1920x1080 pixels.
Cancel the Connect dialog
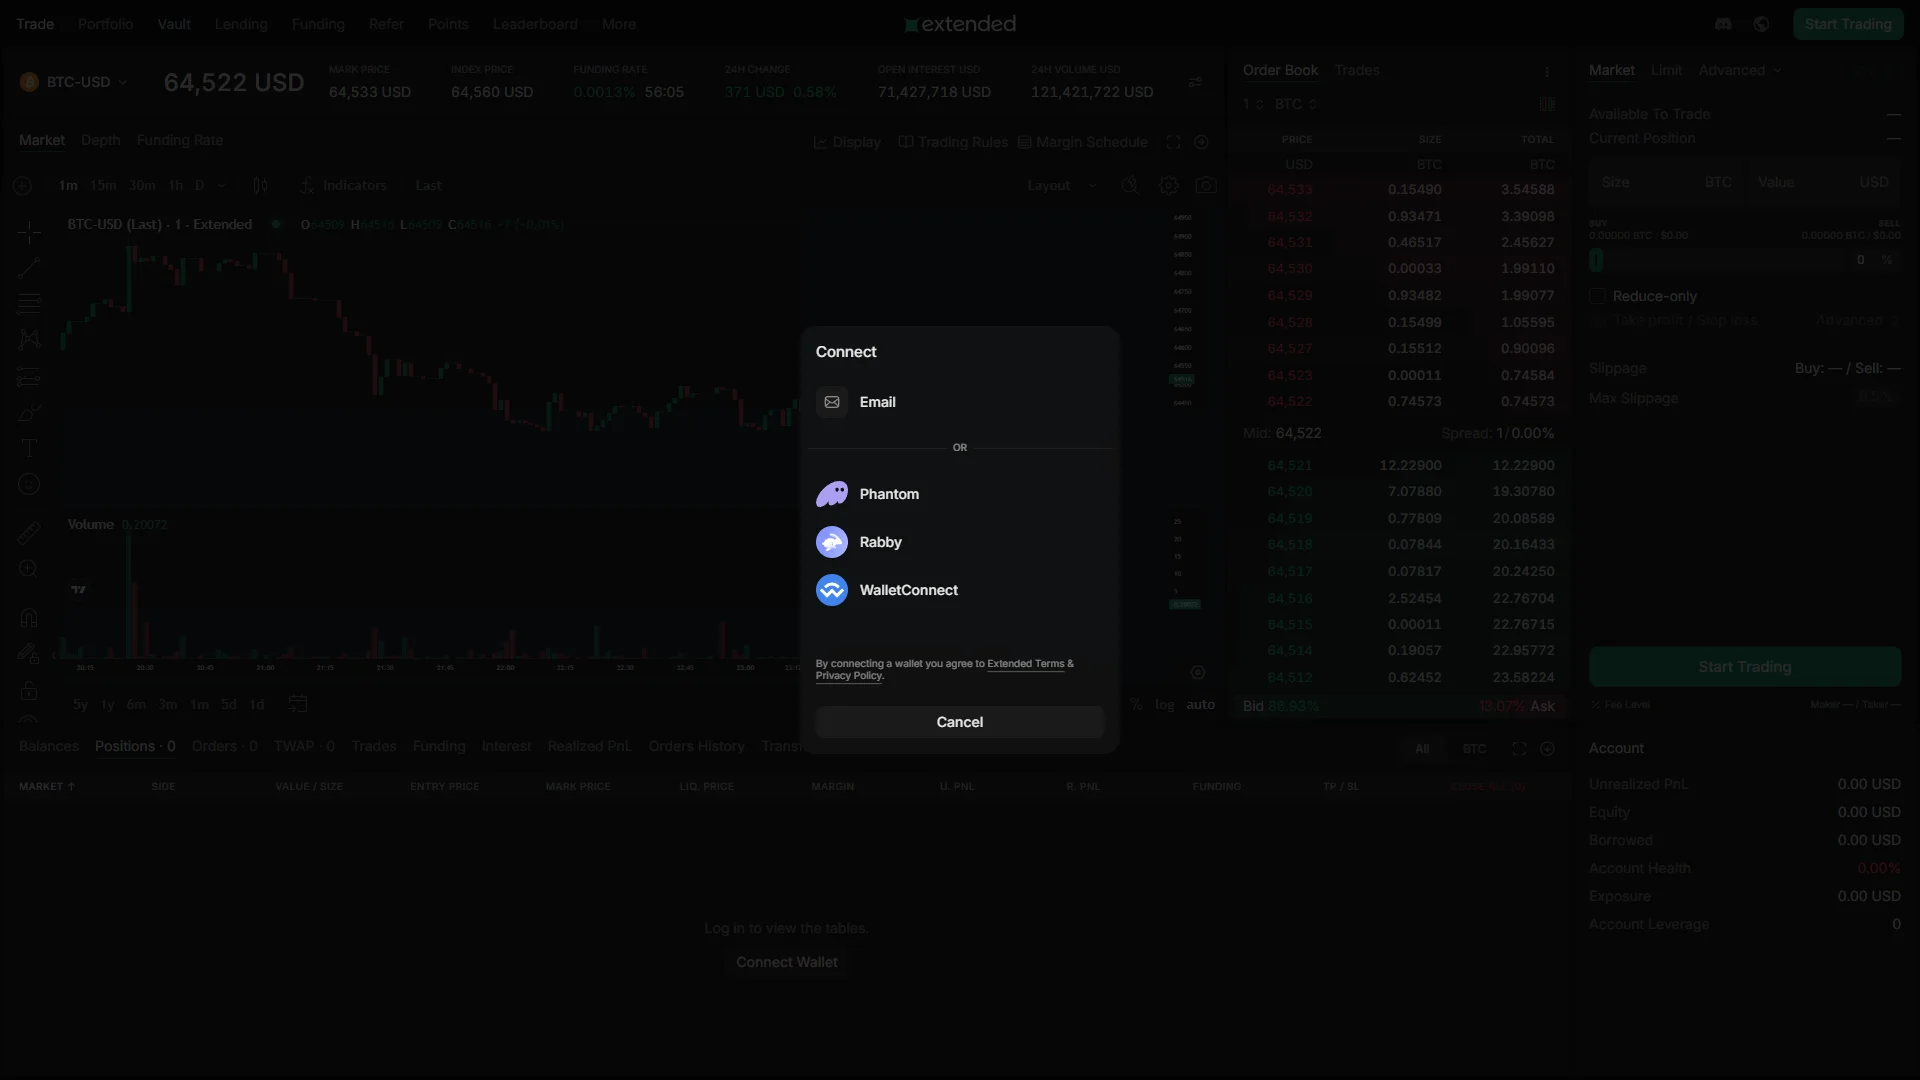click(959, 722)
